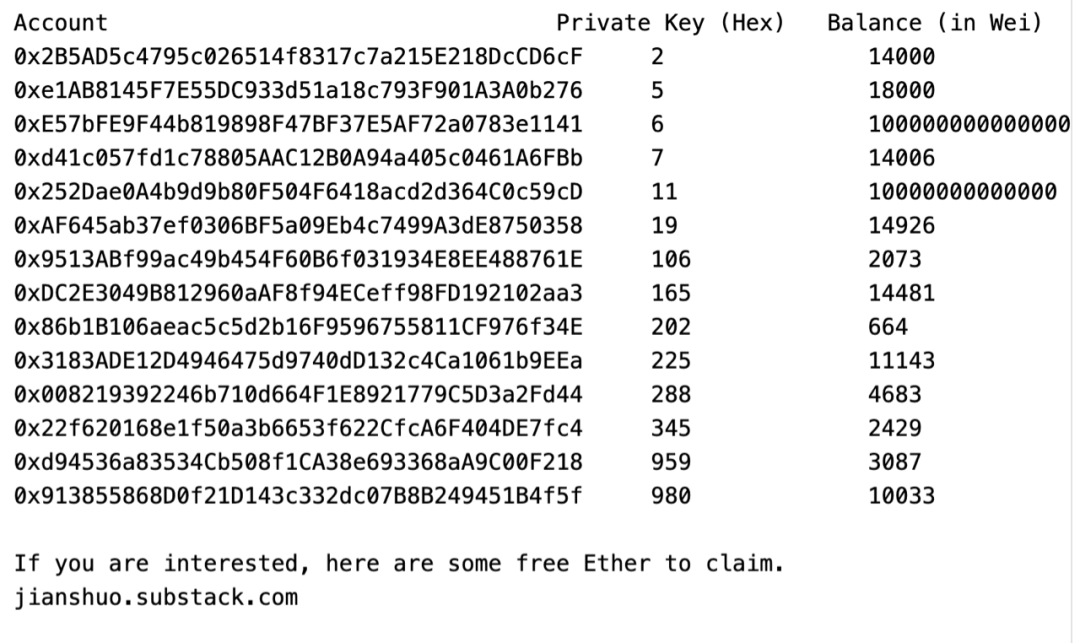Click the 100000000000000 balance value
1080x643 pixels.
969,124
